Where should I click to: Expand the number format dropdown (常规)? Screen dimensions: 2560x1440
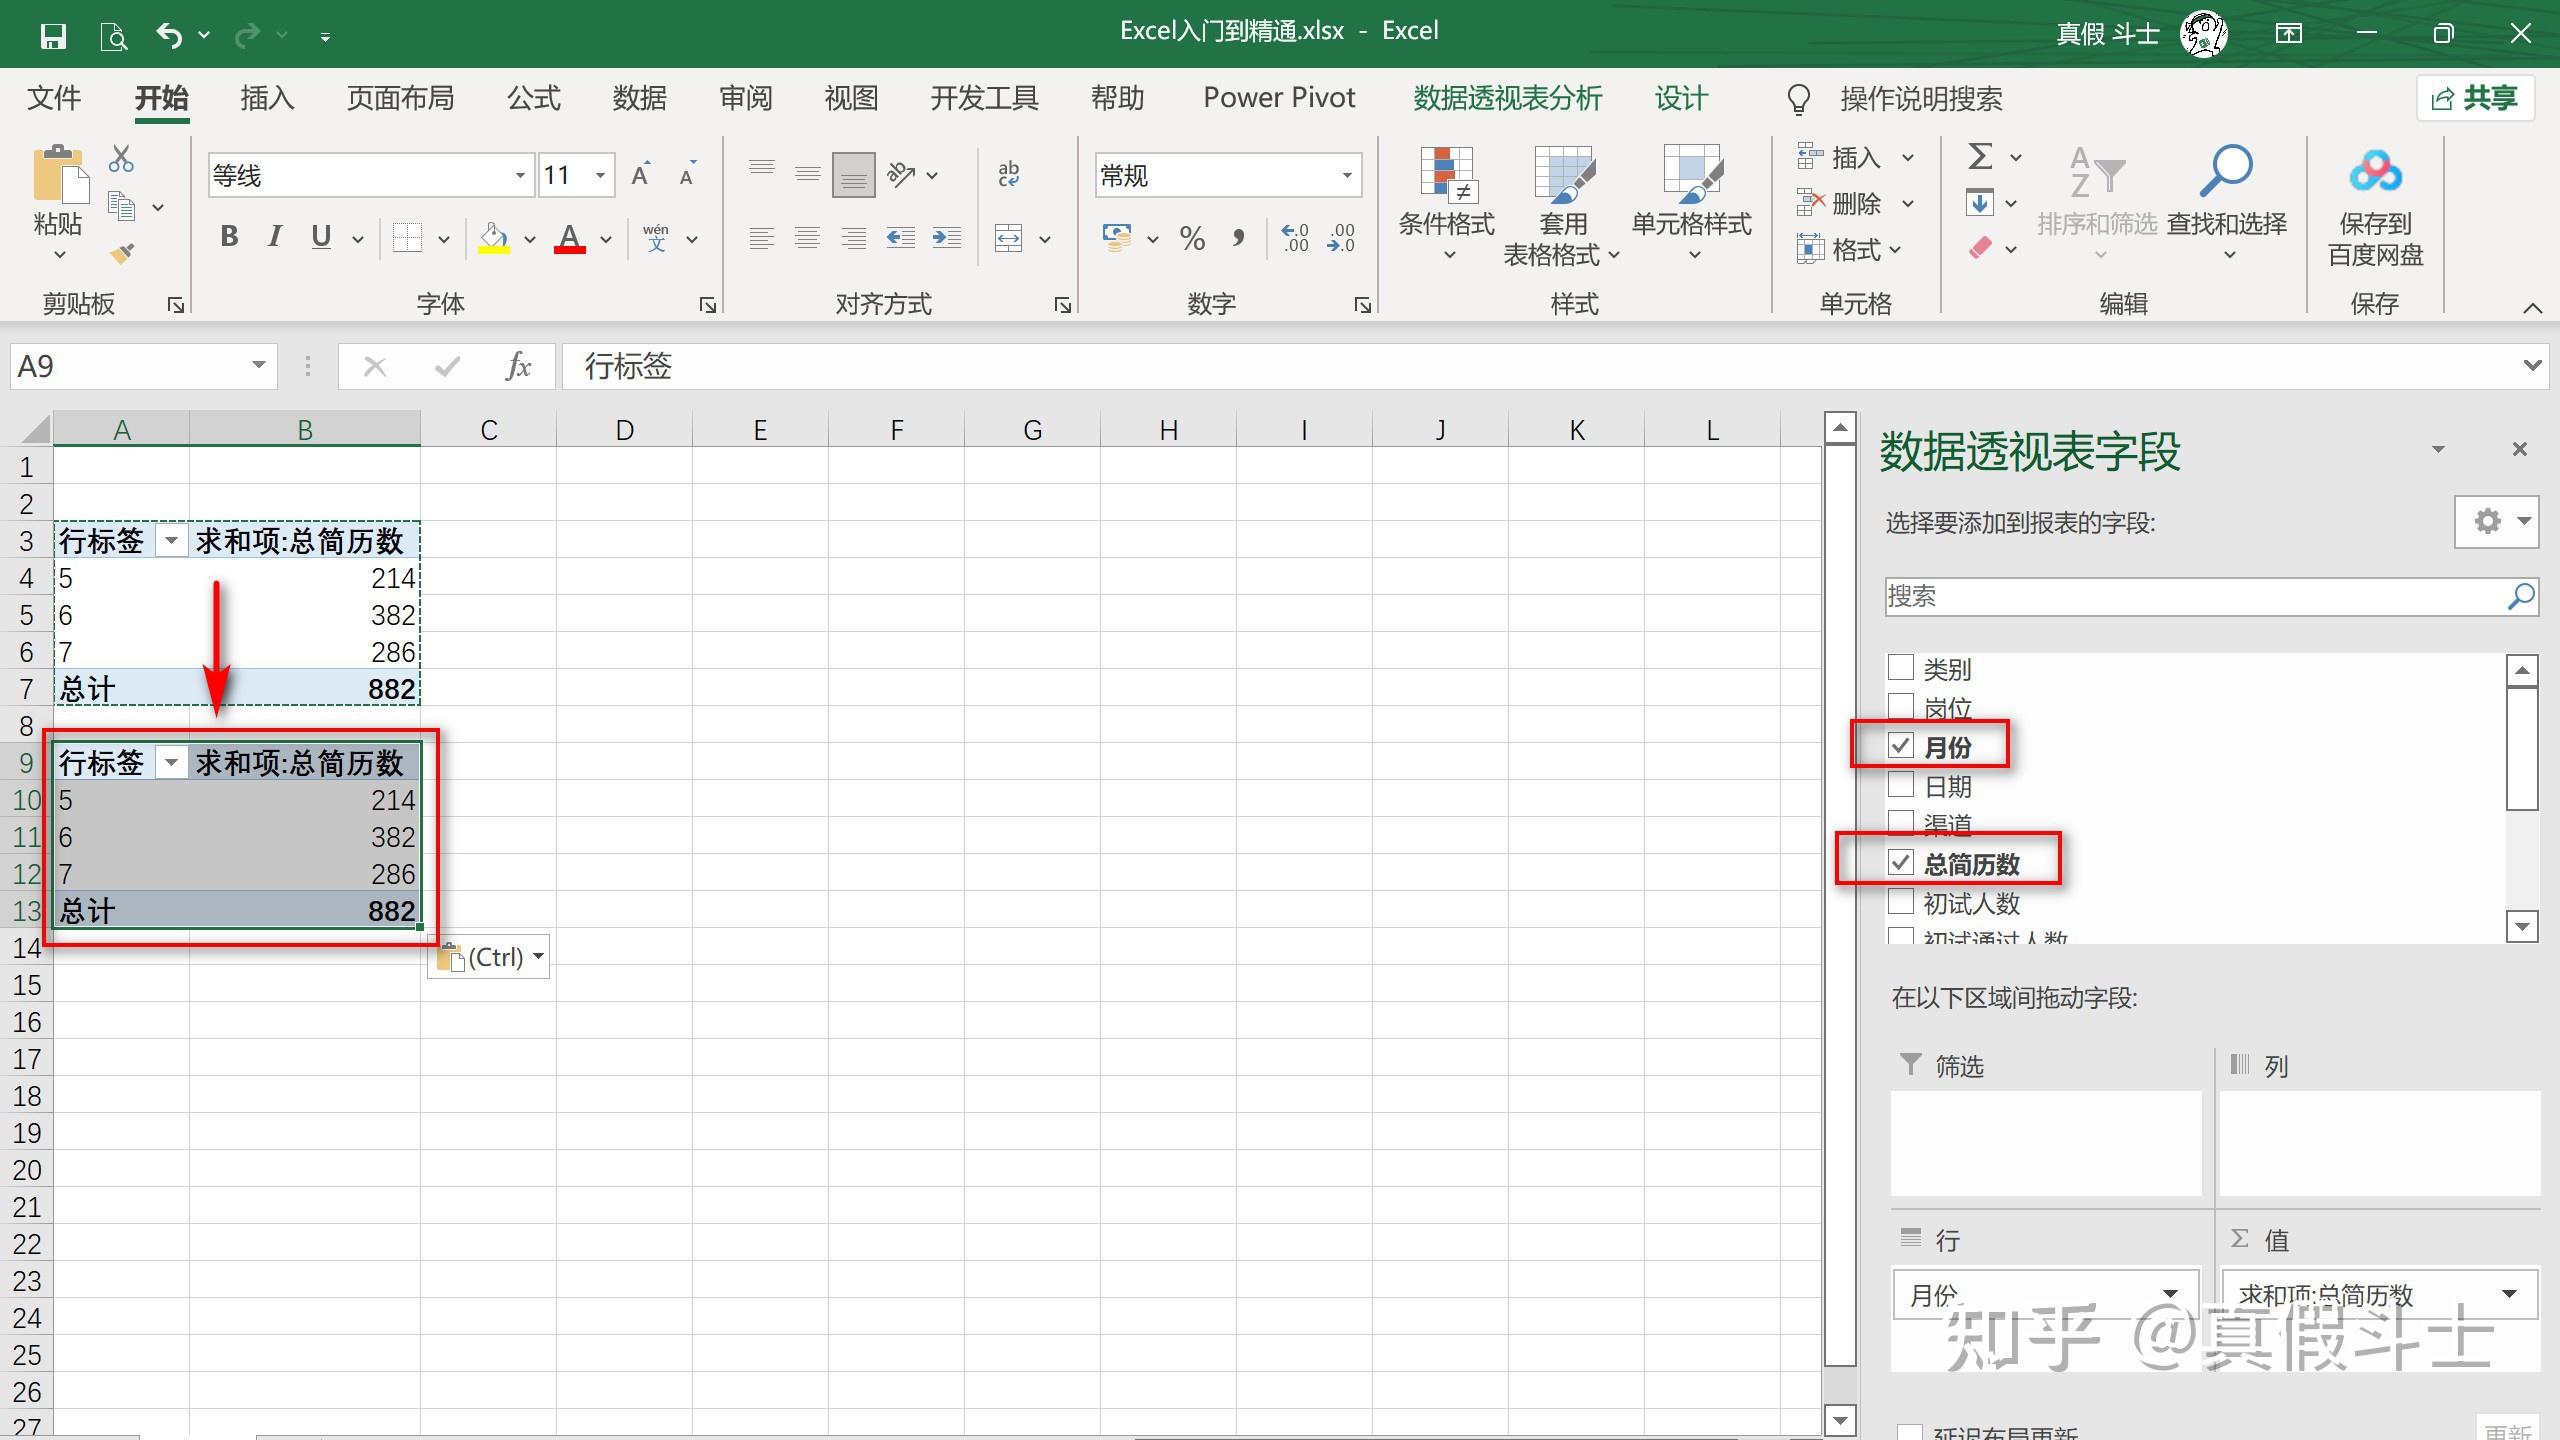click(1346, 176)
